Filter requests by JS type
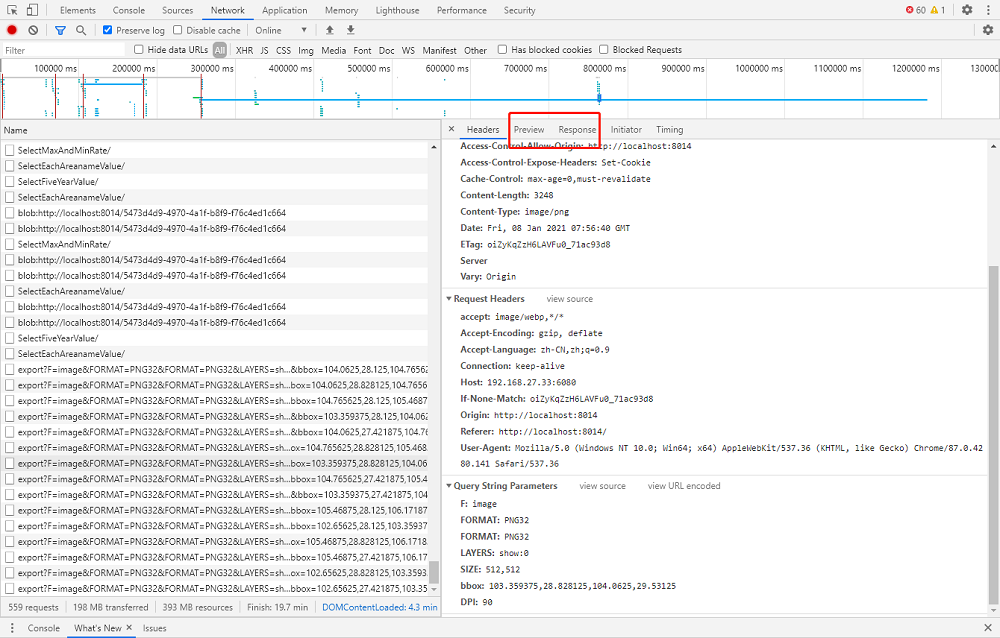This screenshot has height=638, width=1000. (x=264, y=50)
